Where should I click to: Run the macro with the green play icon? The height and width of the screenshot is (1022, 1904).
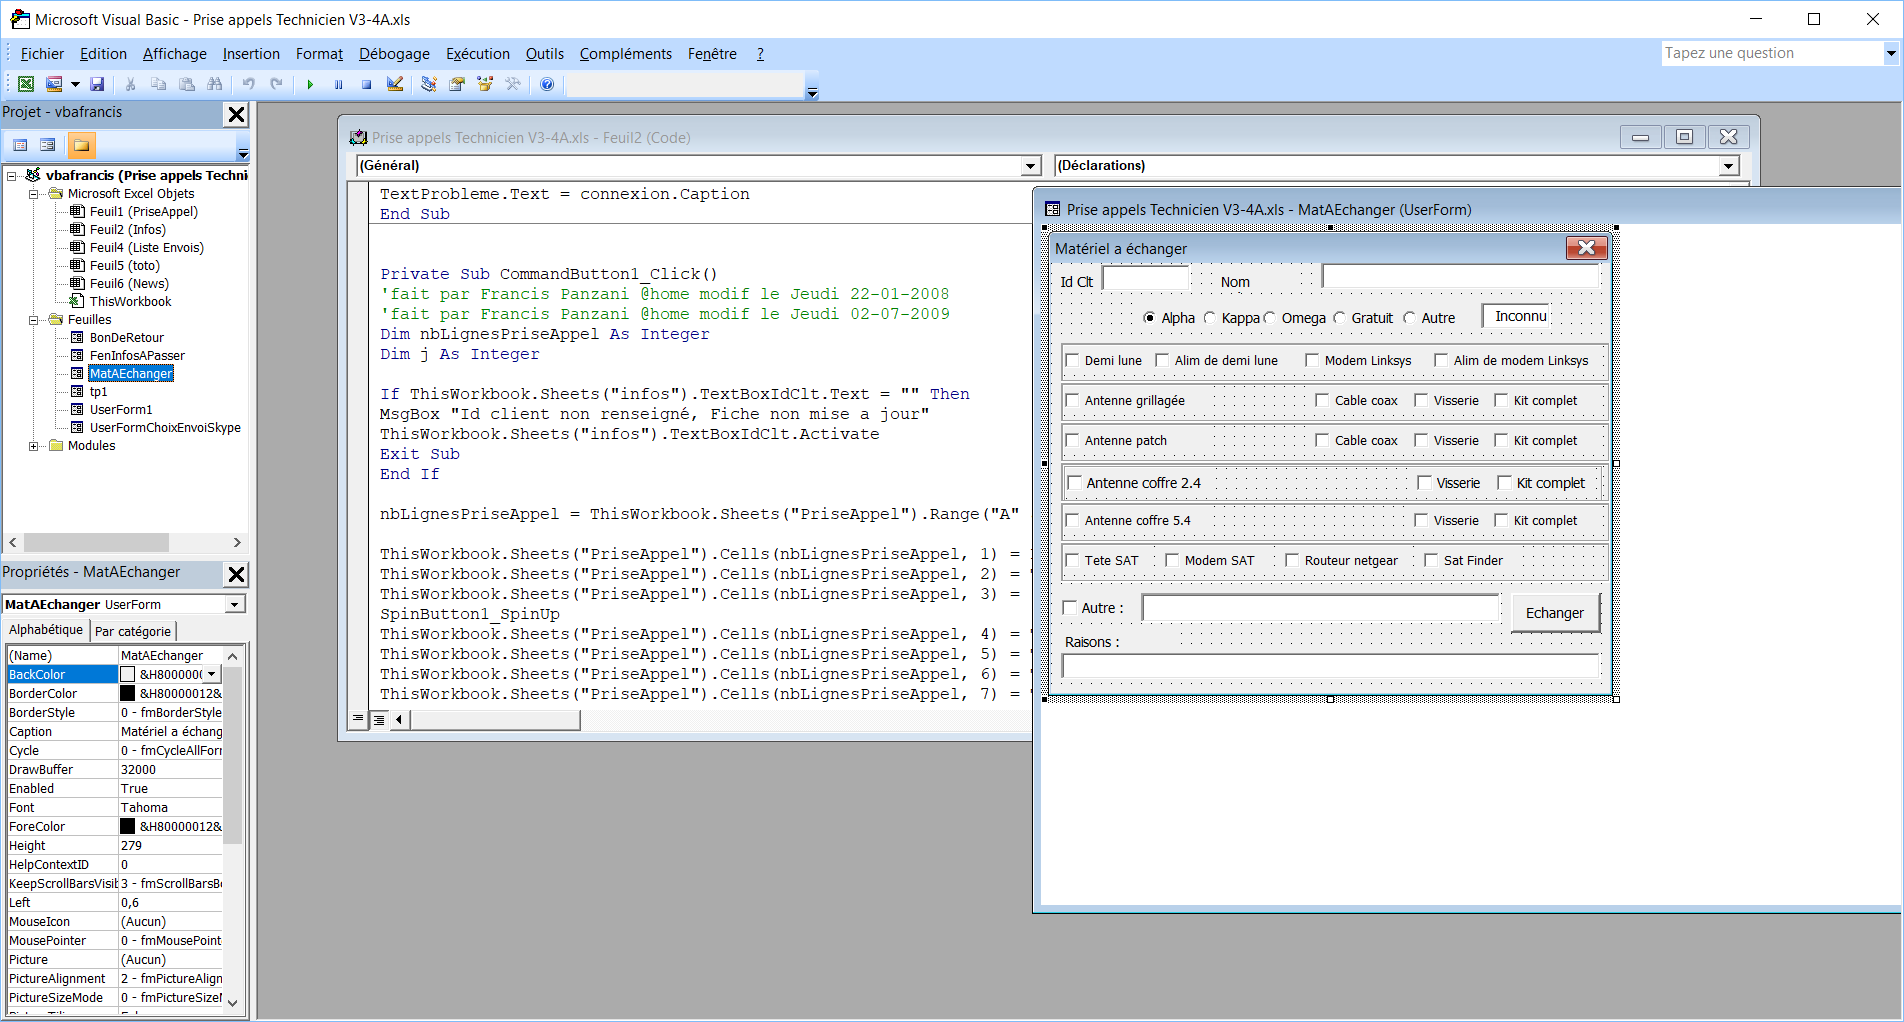click(x=310, y=84)
